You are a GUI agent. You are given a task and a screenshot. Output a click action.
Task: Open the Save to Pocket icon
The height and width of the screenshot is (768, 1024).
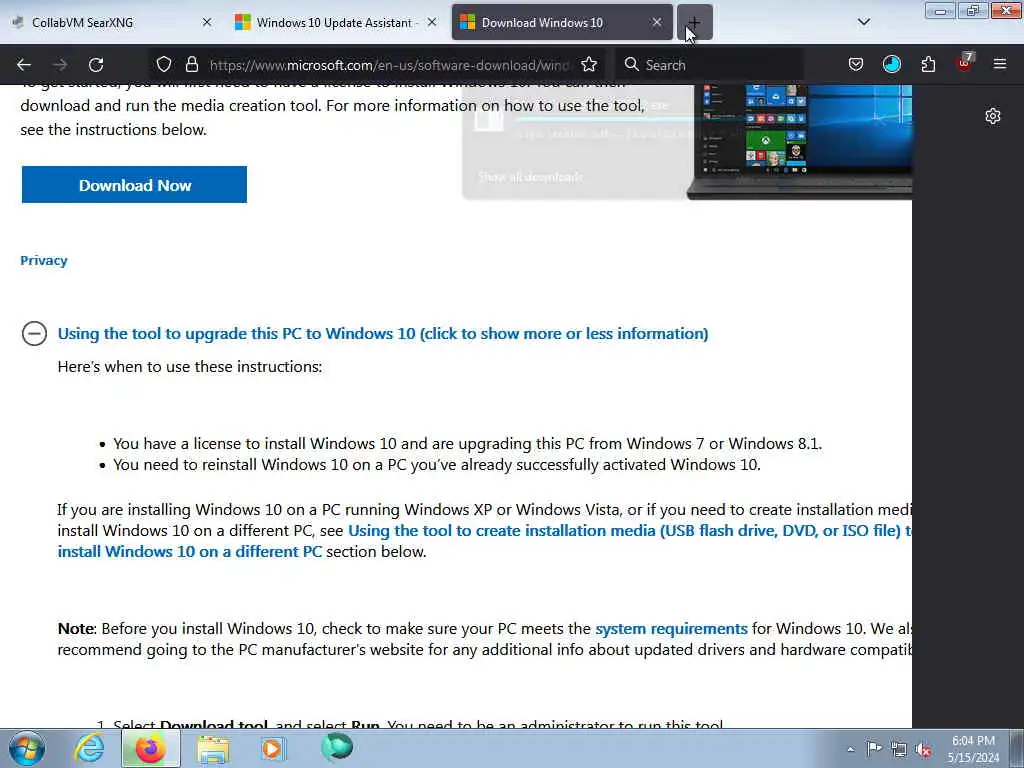point(856,64)
